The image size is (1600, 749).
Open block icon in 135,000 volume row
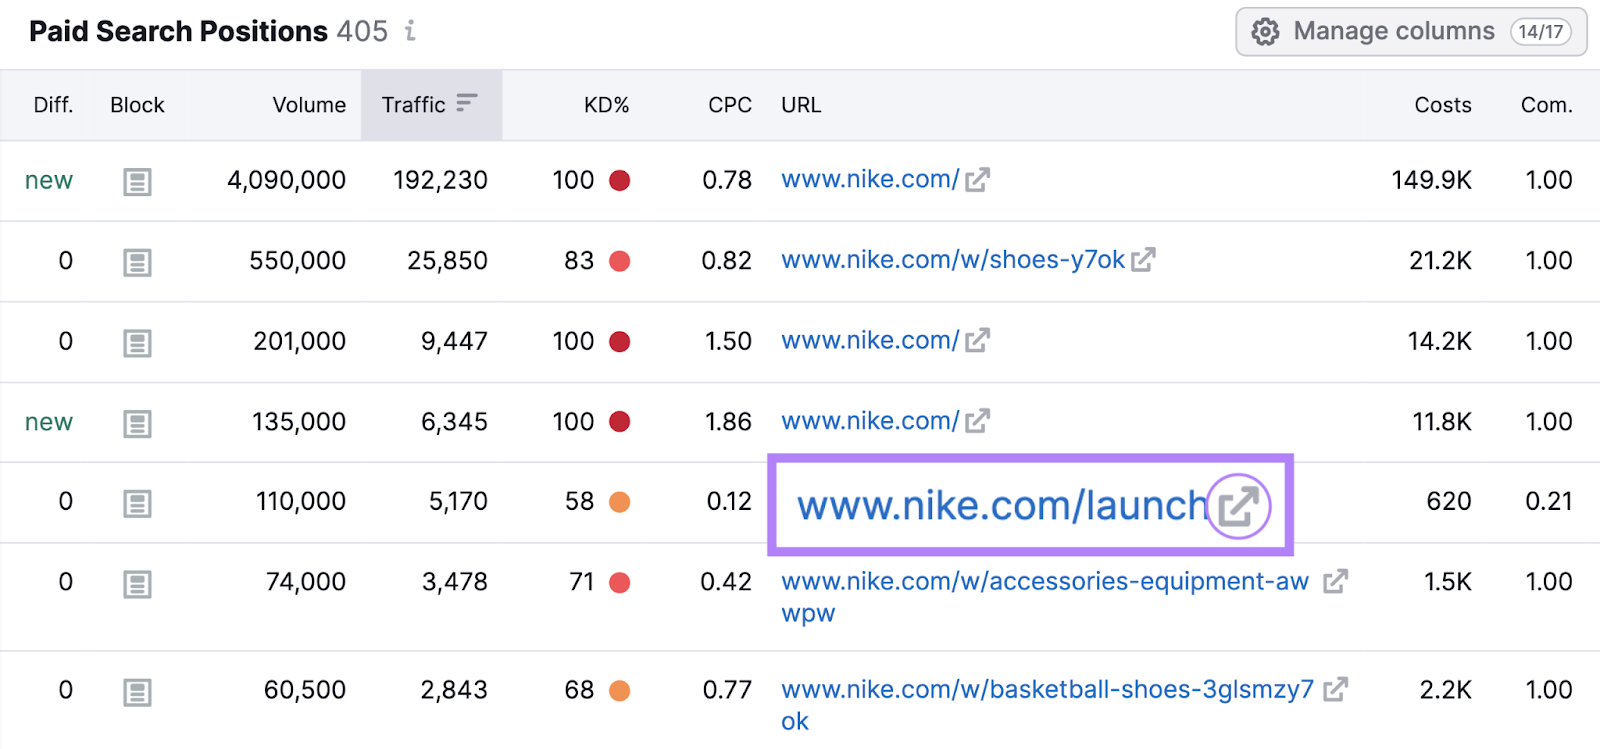click(137, 424)
